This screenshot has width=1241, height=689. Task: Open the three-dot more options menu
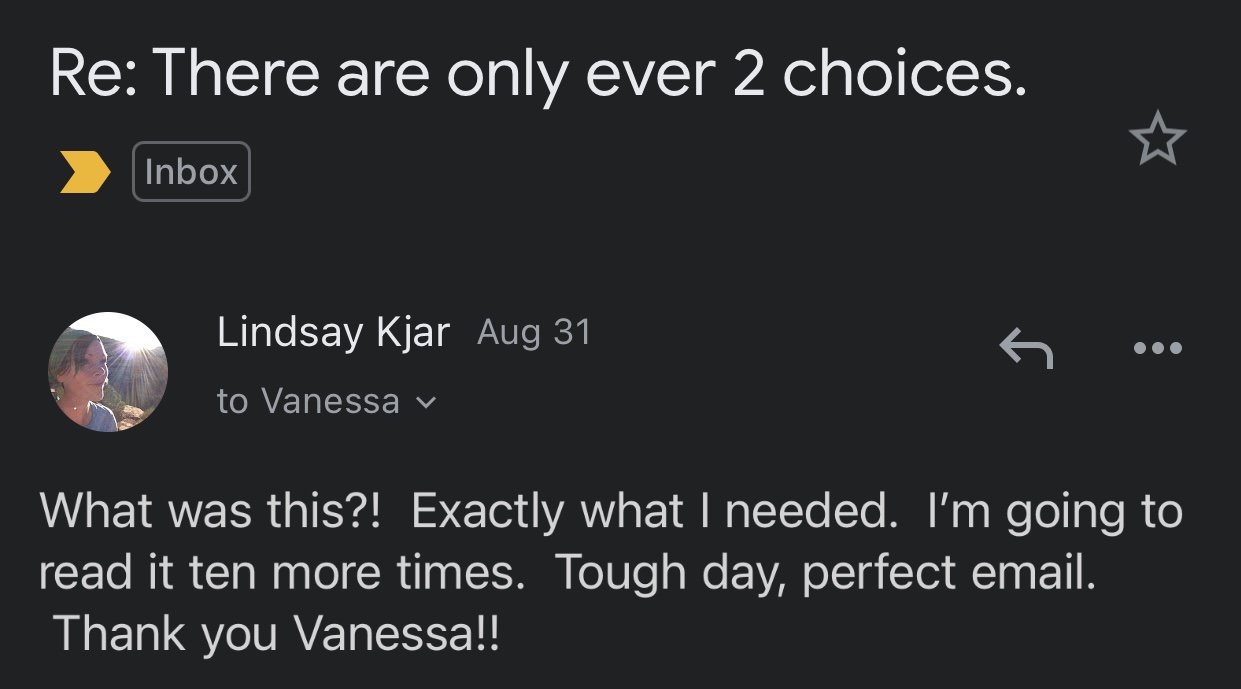(1158, 349)
